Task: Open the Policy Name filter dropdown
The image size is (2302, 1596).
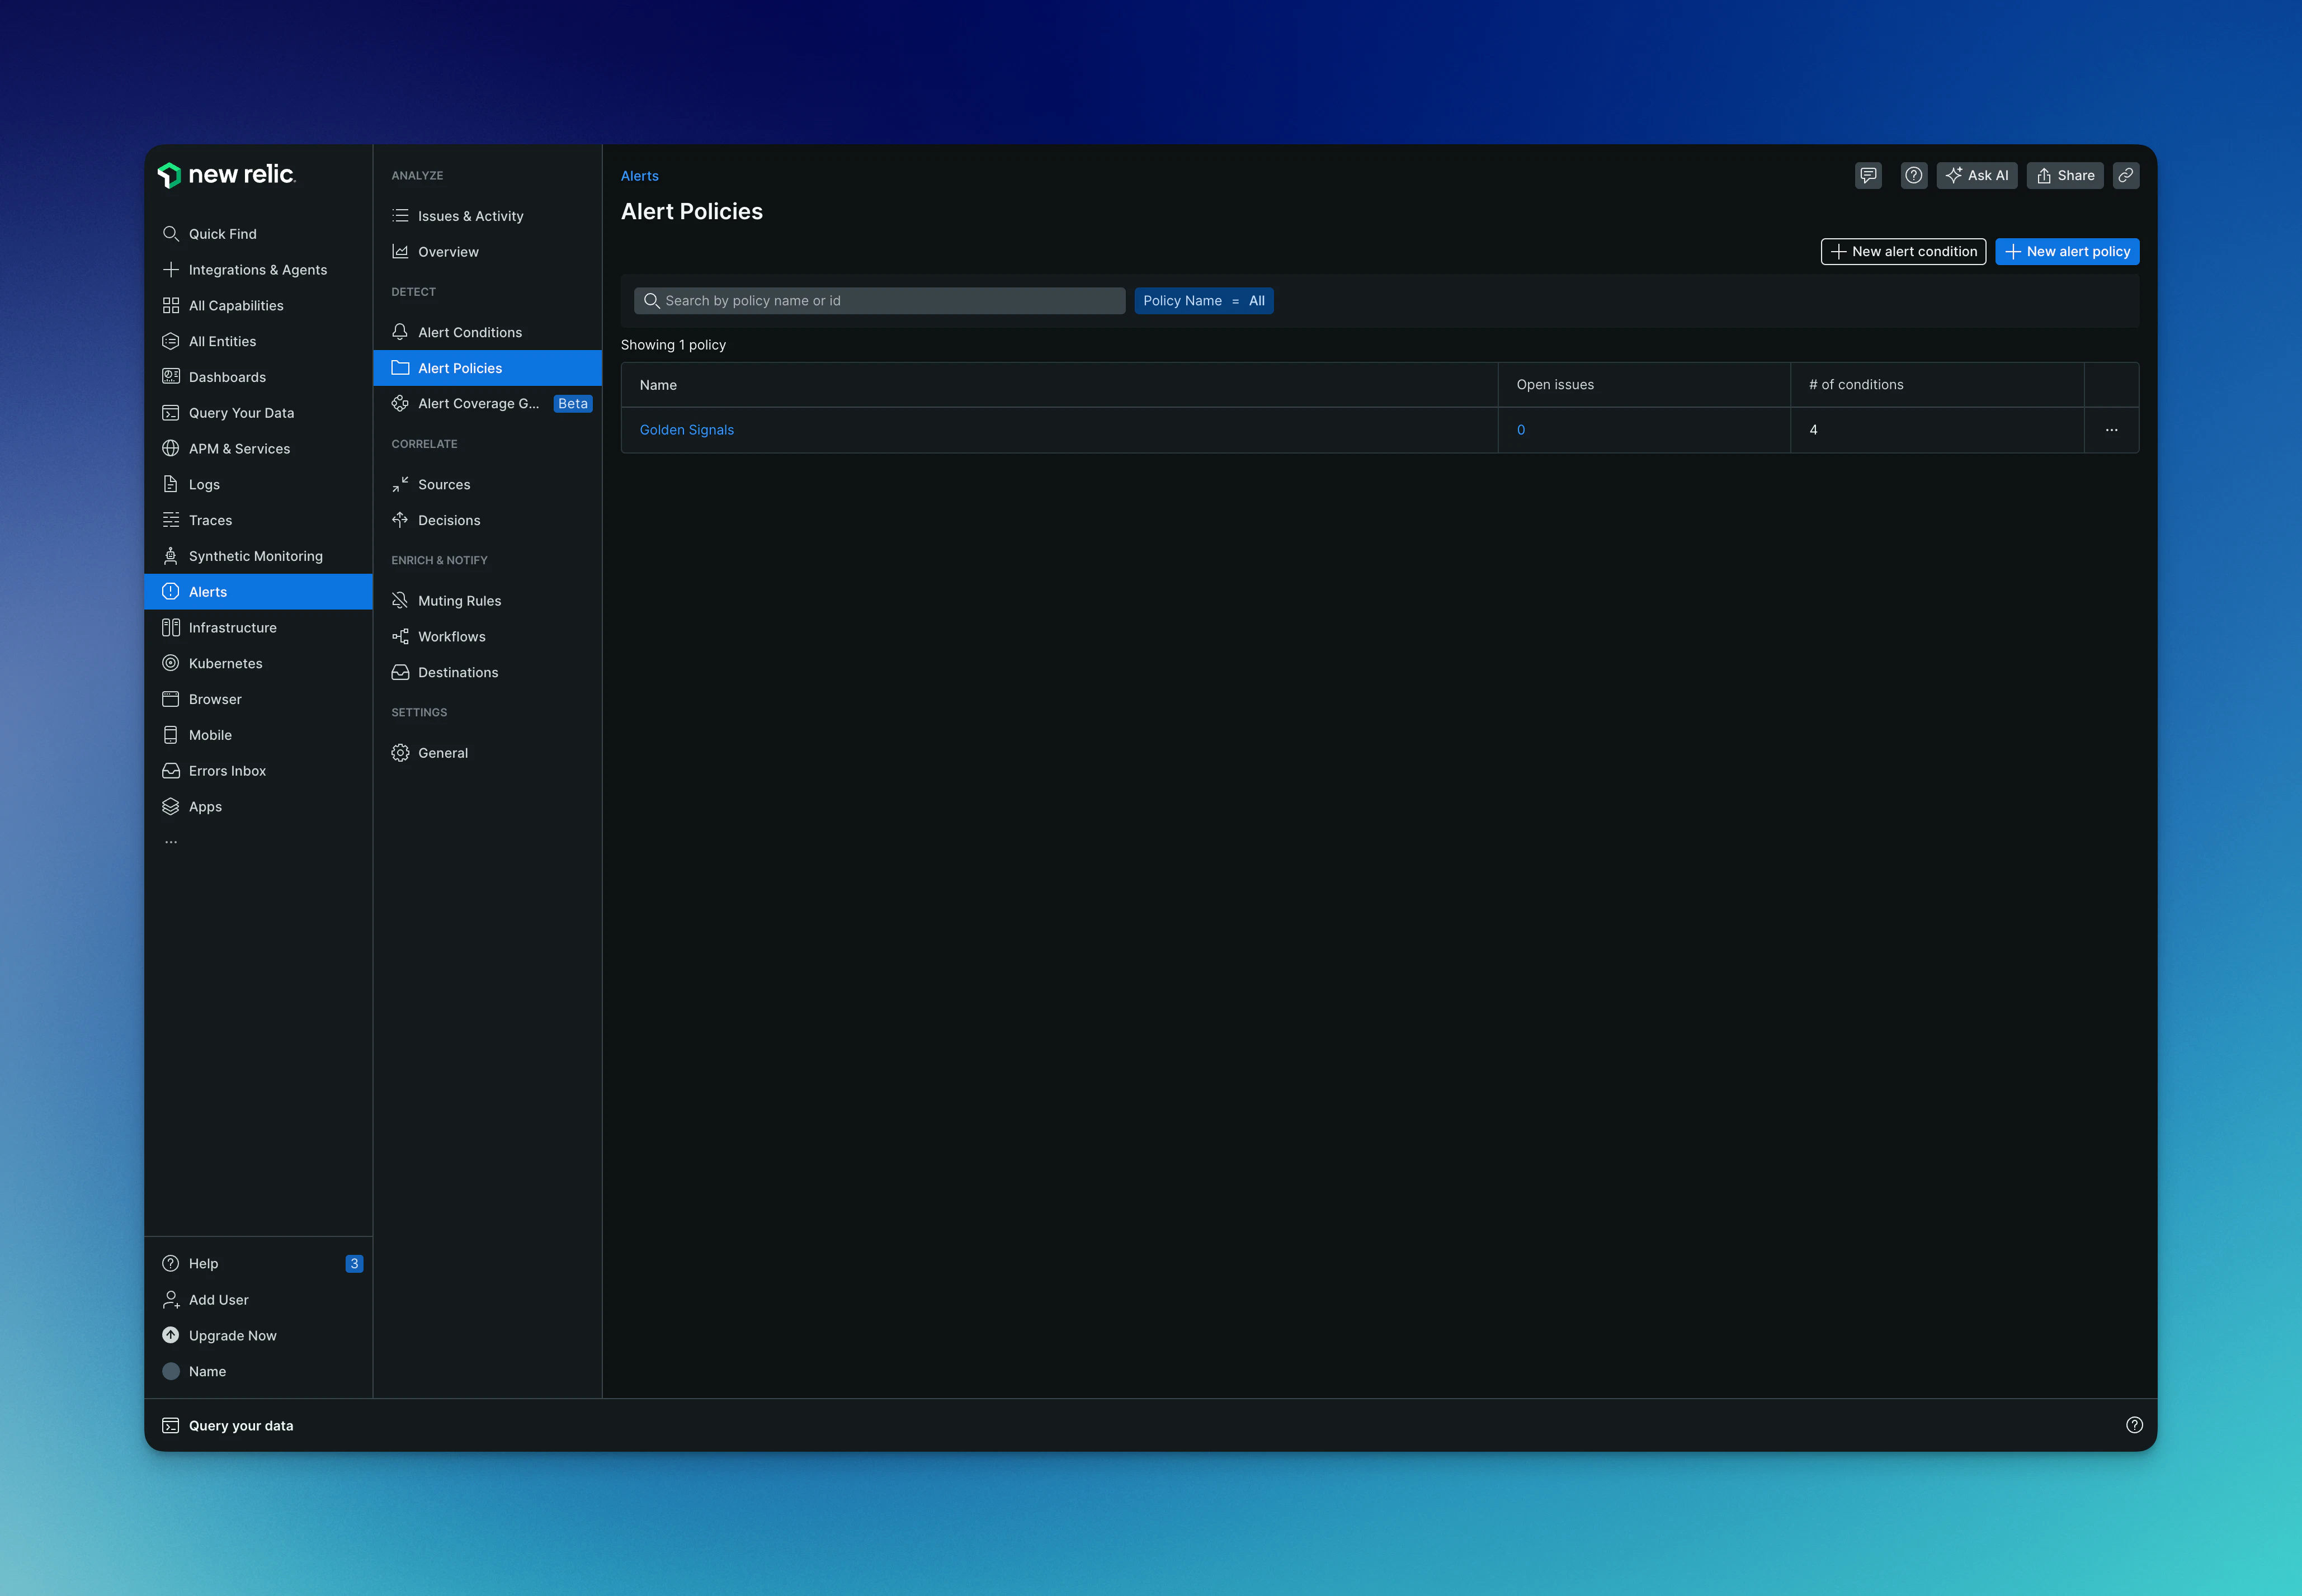Action: coord(1203,301)
